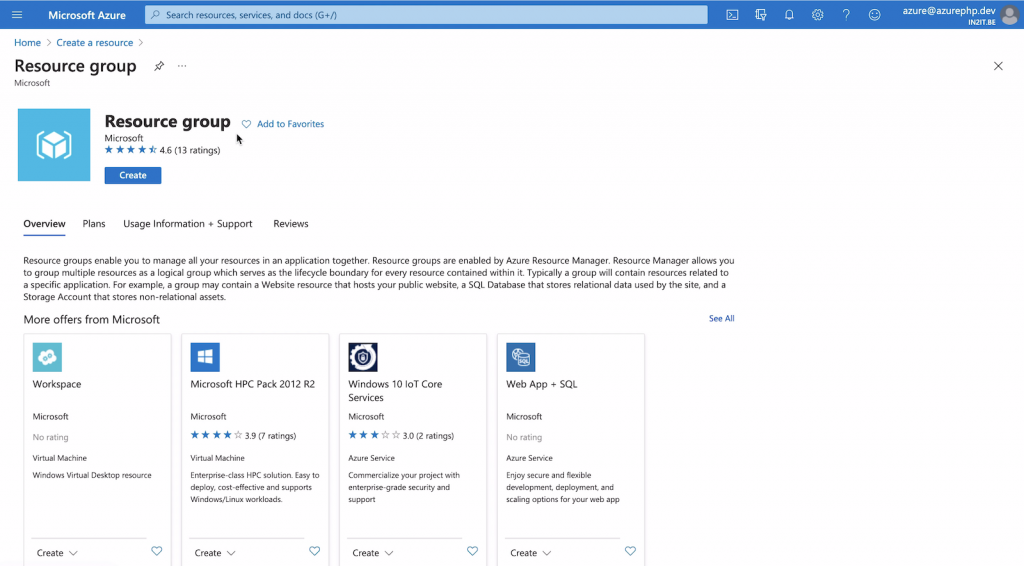Screen dimensions: 1024x566
Task: Favorite the Microsoft HPC Pack card heart
Action: 315,551
